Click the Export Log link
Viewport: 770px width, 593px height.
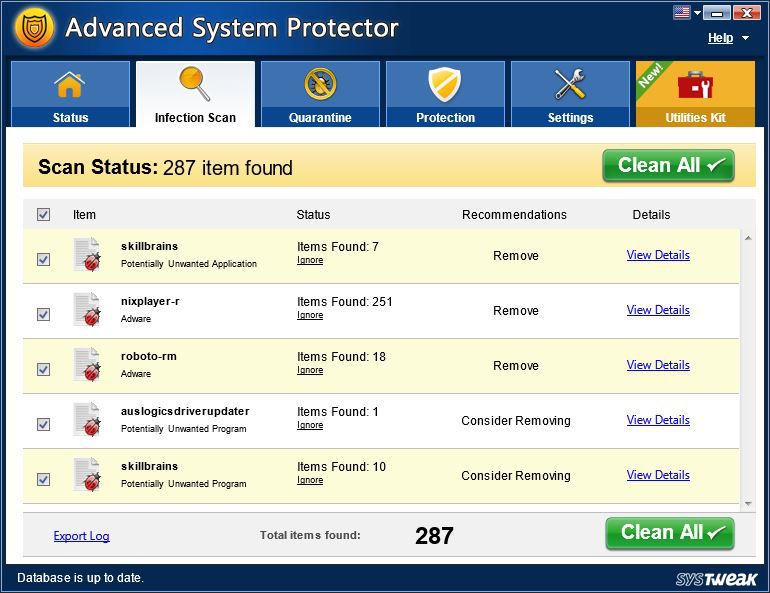coord(81,536)
